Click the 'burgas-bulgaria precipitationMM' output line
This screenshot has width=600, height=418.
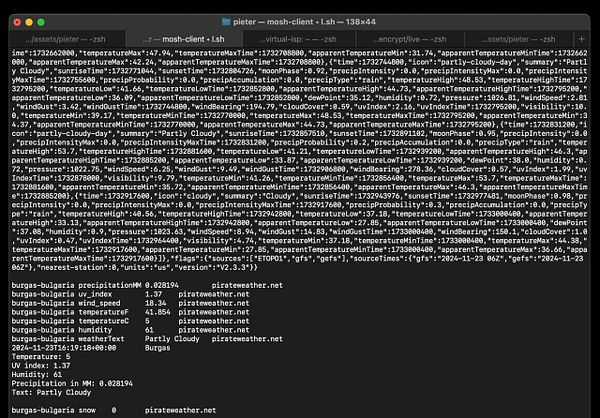147,285
